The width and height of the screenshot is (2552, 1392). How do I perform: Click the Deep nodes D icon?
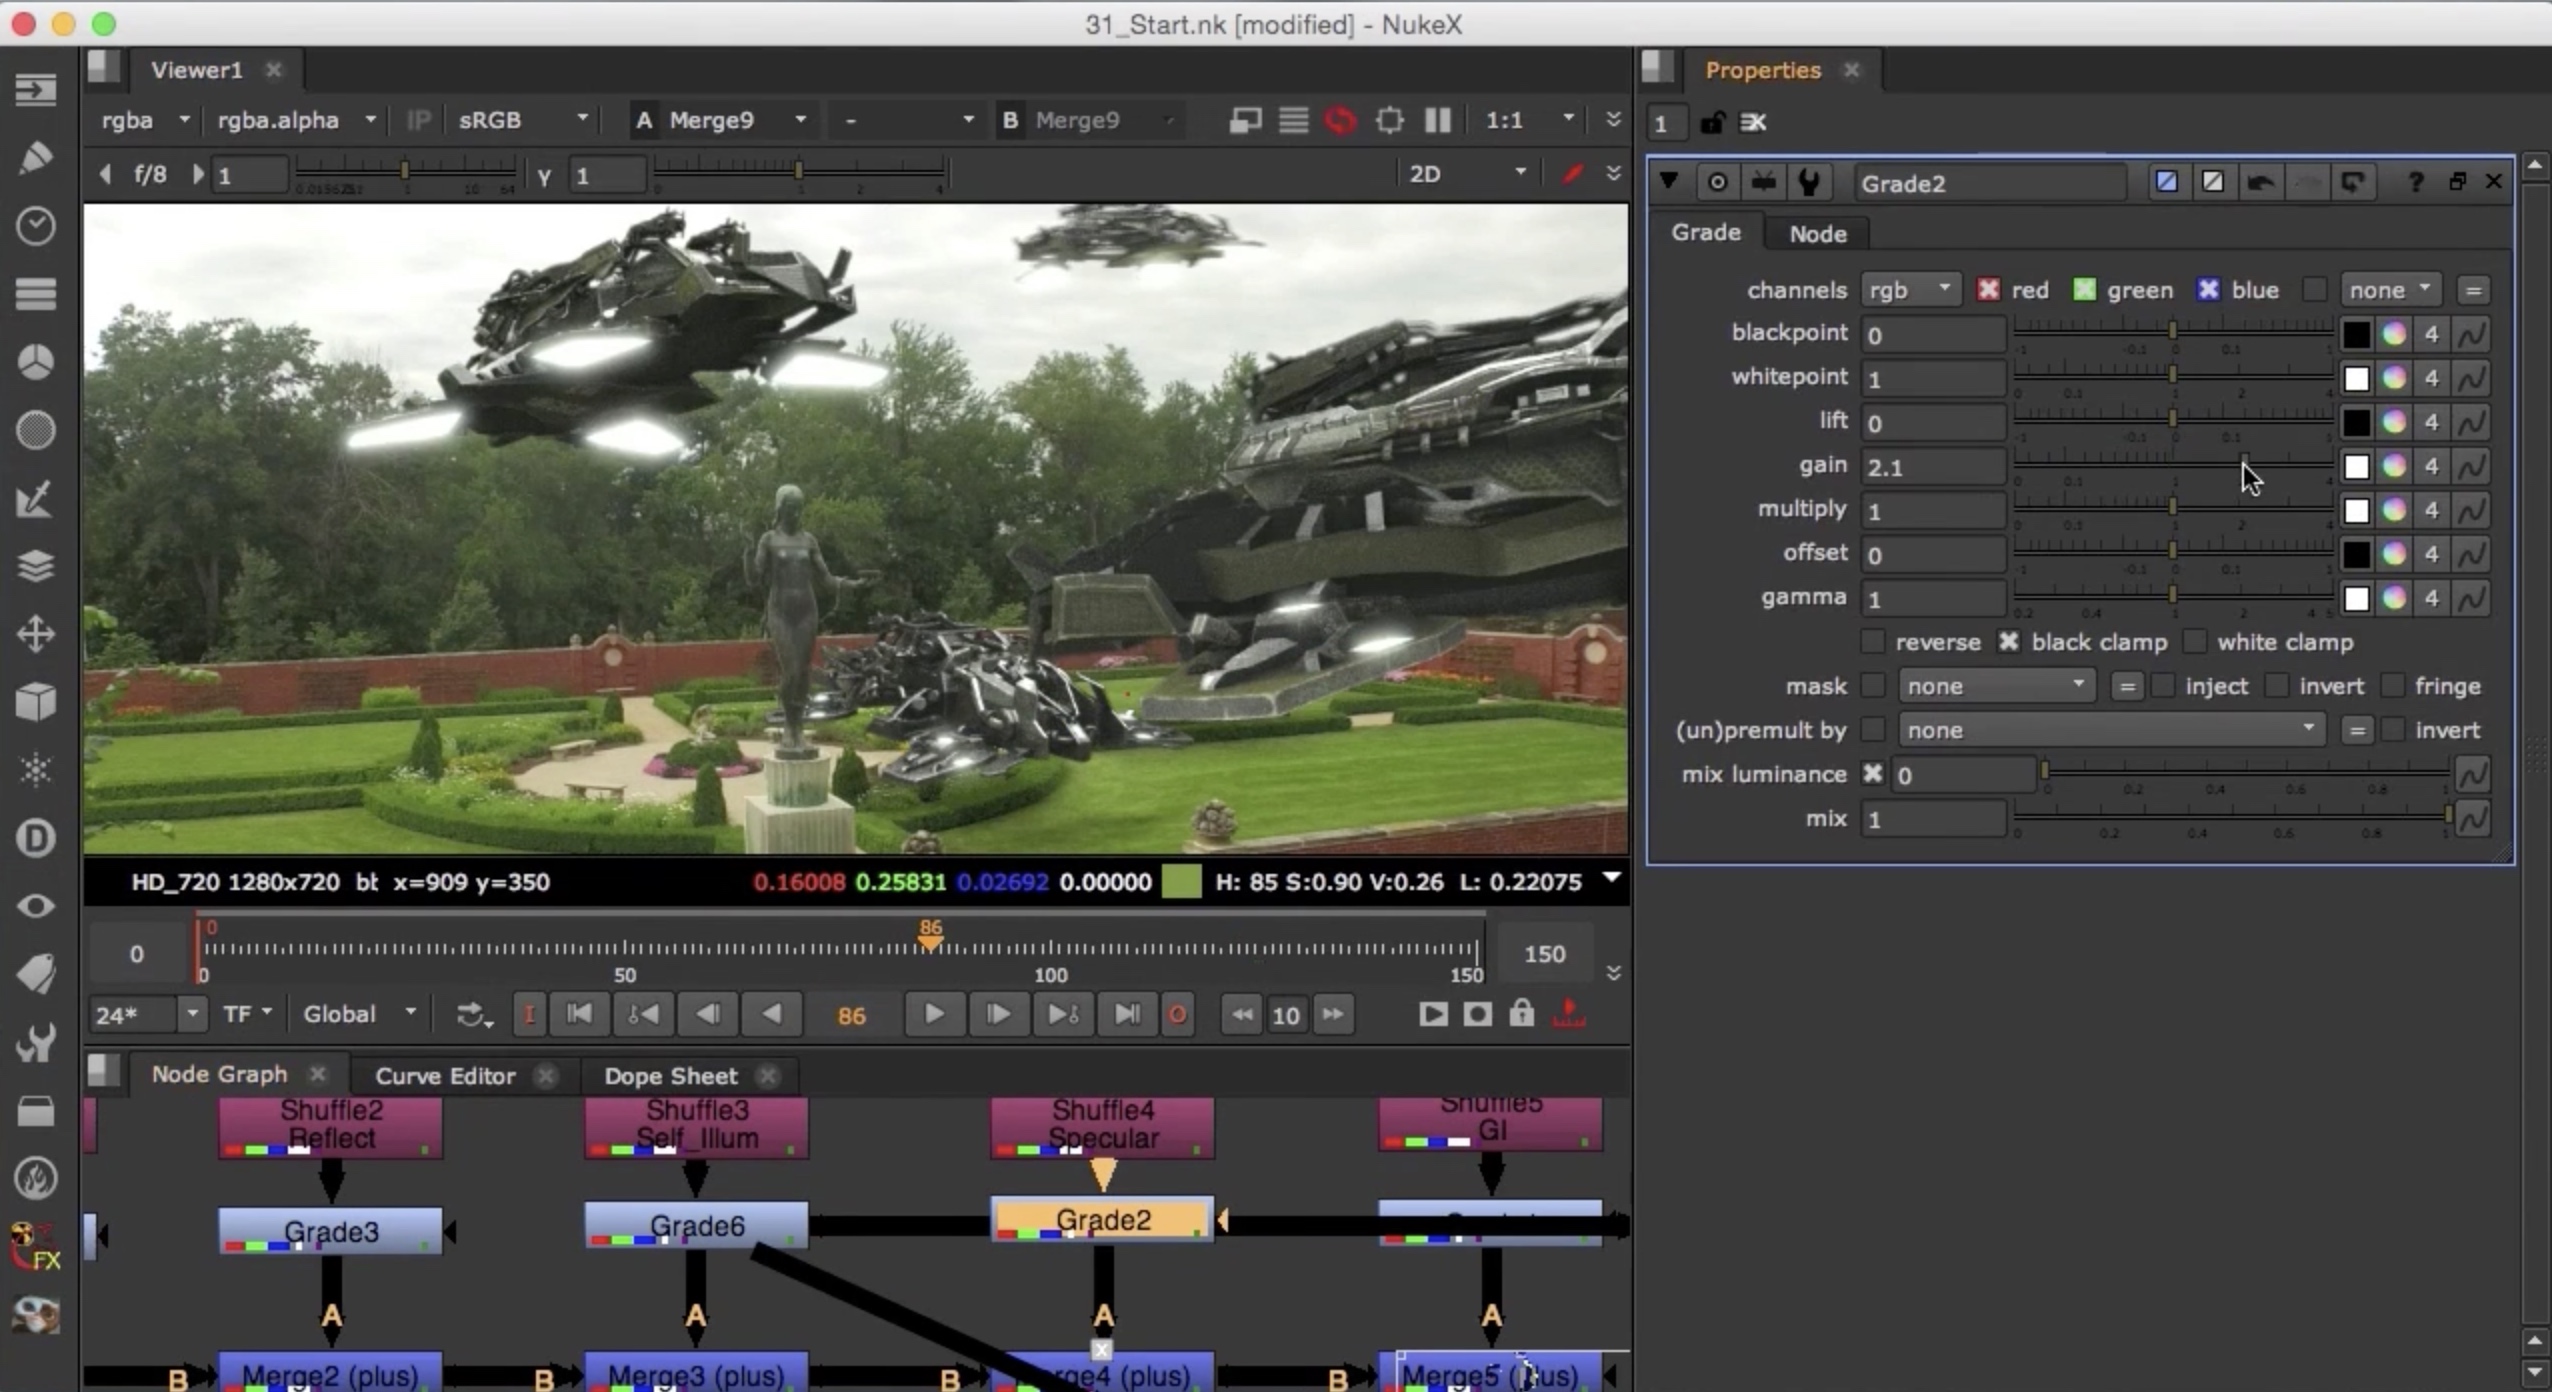(36, 838)
